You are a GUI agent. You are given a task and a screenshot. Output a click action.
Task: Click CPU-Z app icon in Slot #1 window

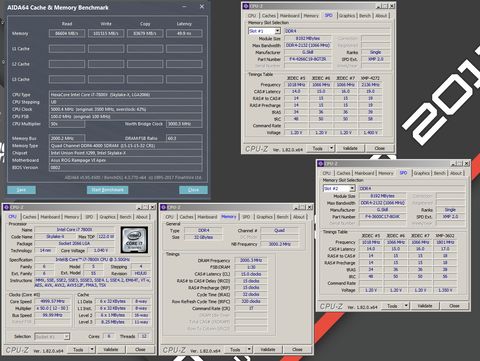pyautogui.click(x=246, y=6)
